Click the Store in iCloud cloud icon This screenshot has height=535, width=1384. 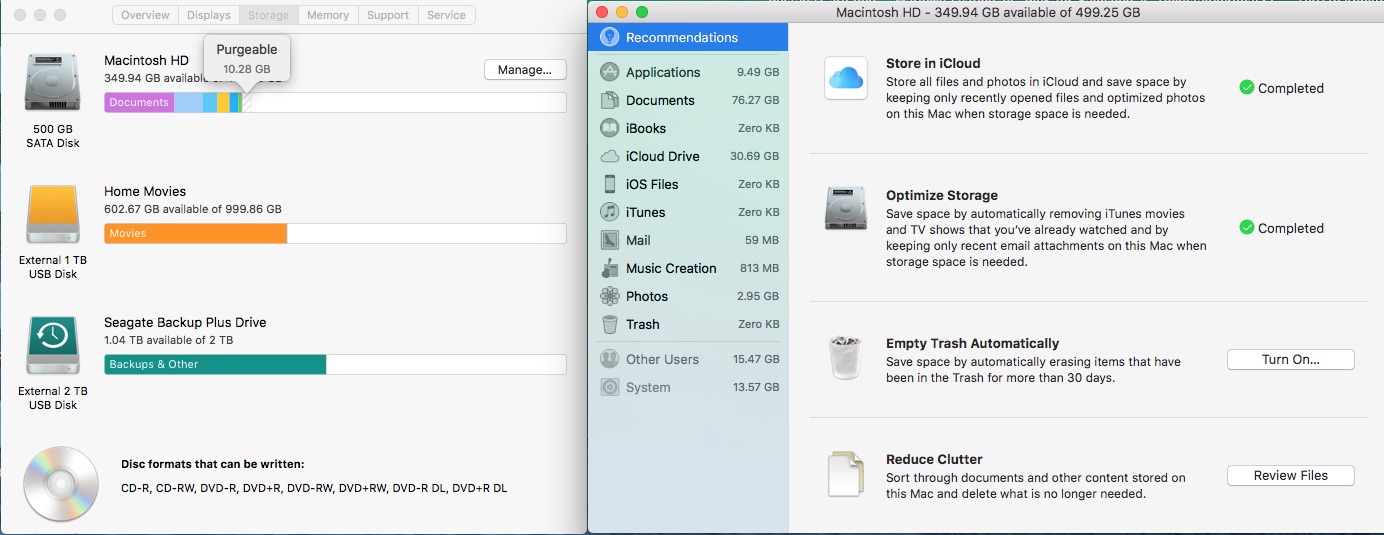846,78
